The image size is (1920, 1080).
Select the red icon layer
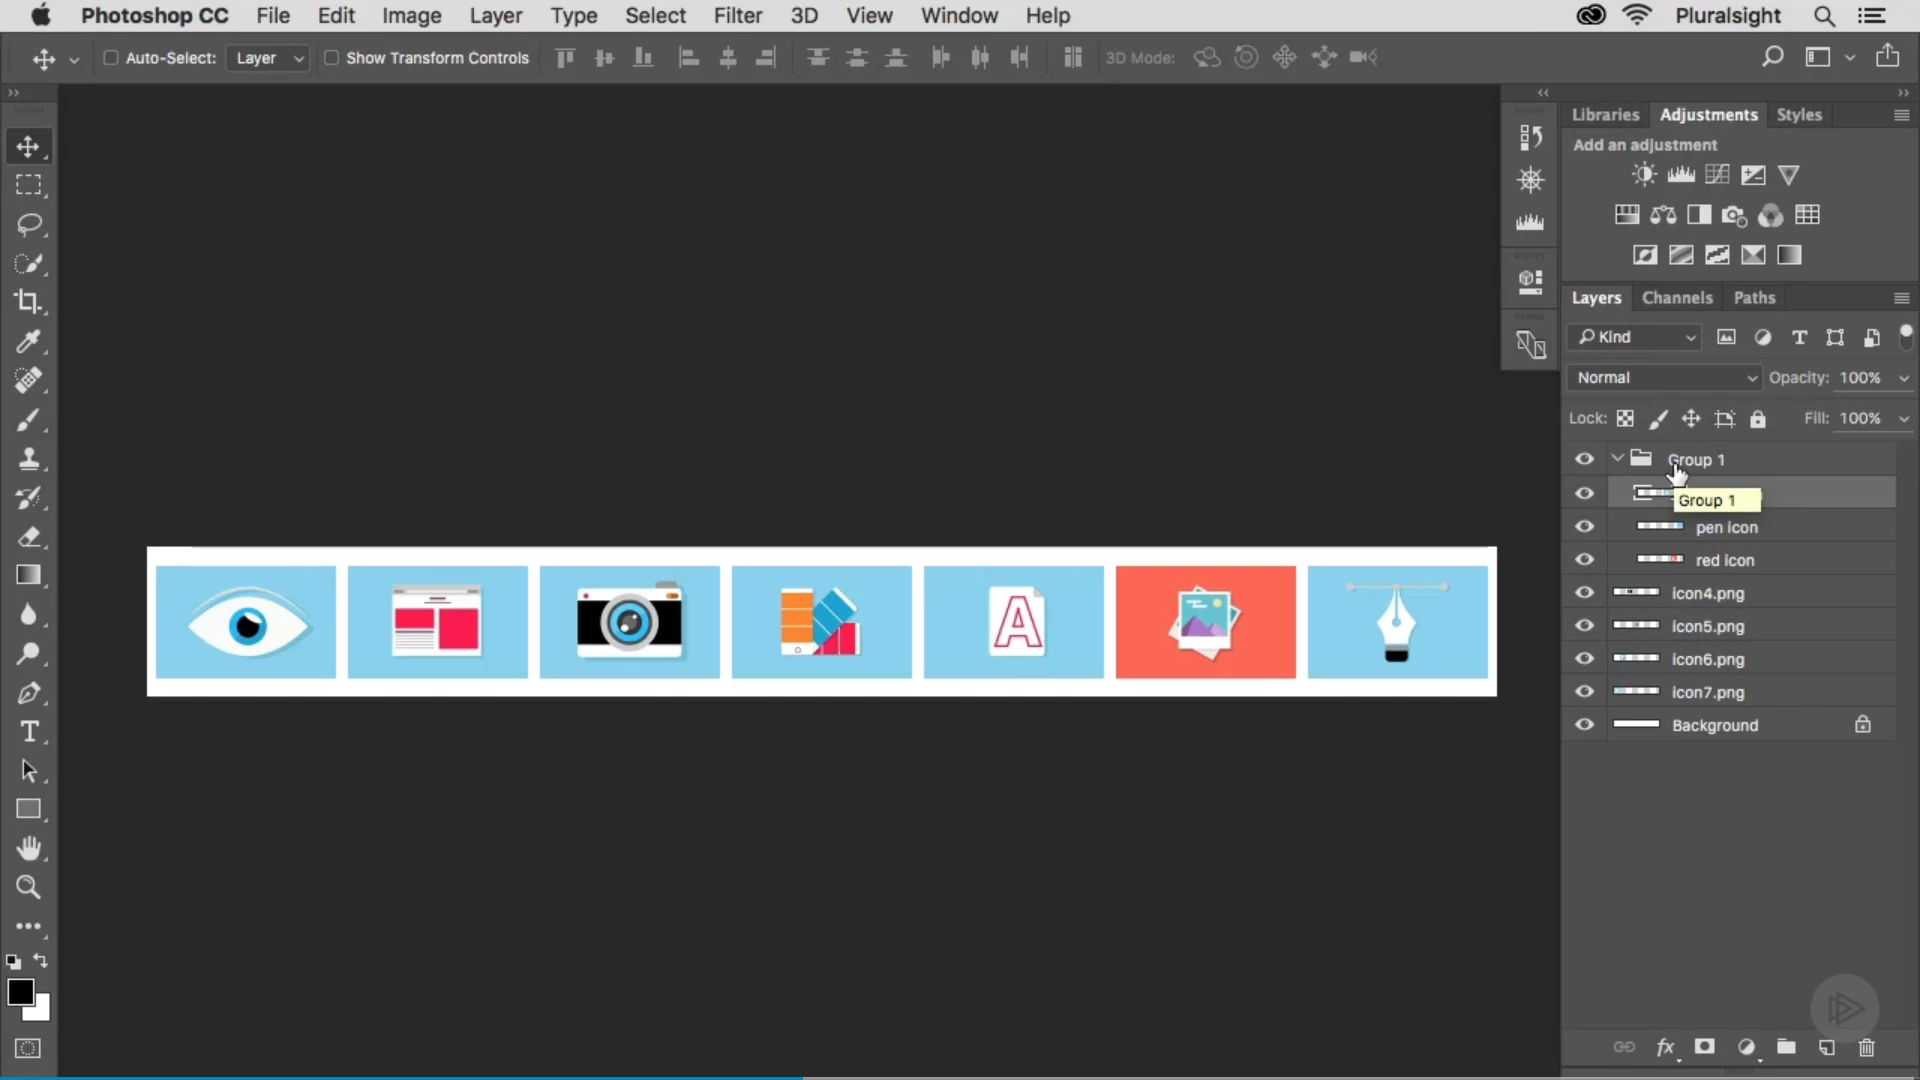(1725, 560)
